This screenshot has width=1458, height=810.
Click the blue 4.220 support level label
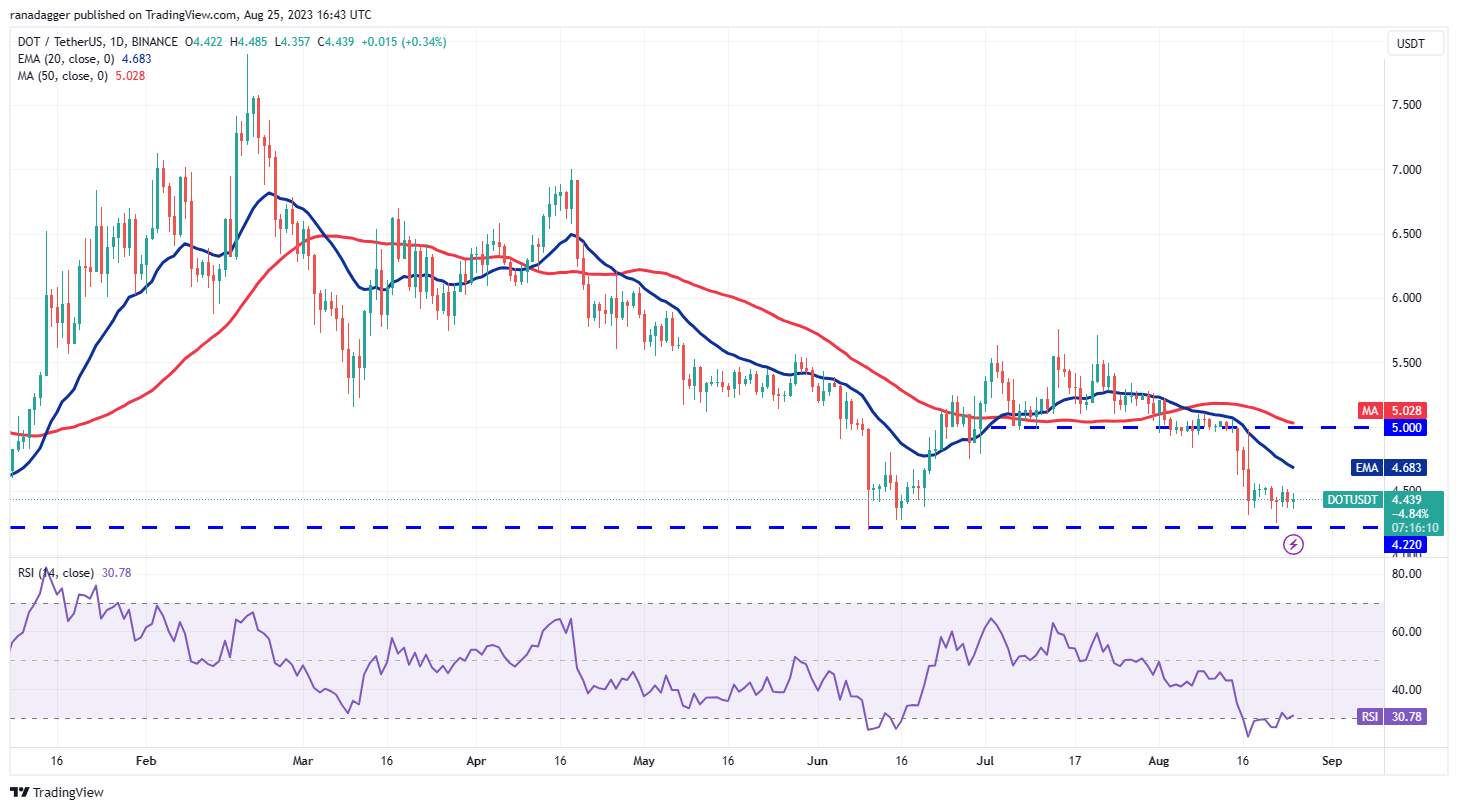pyautogui.click(x=1407, y=544)
